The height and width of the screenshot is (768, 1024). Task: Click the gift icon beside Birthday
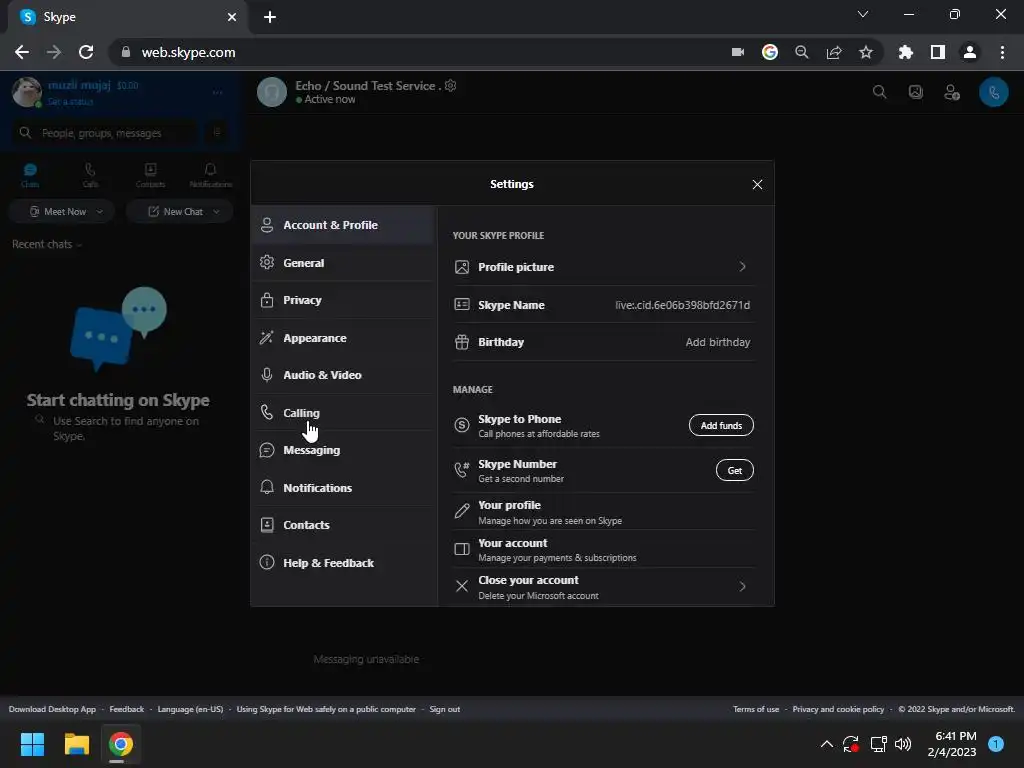[462, 342]
